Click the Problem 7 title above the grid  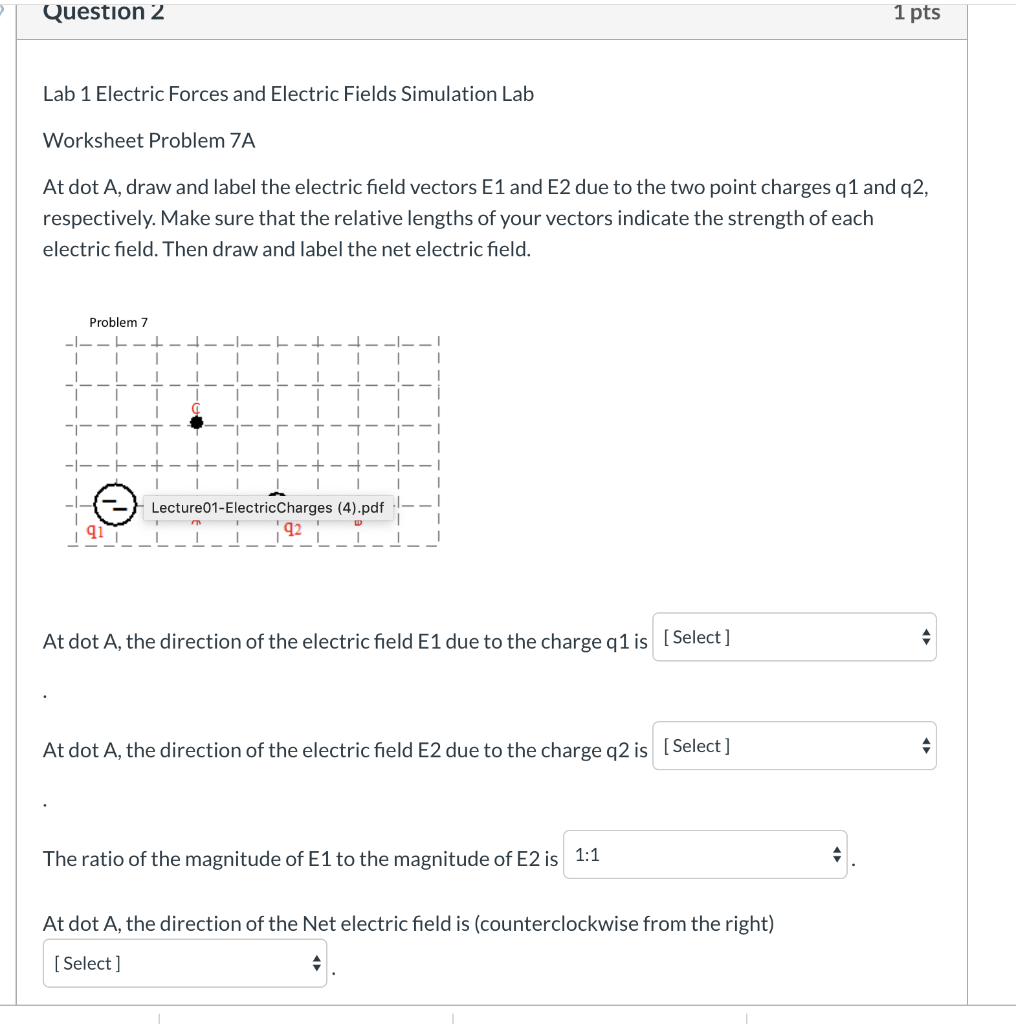[x=118, y=322]
